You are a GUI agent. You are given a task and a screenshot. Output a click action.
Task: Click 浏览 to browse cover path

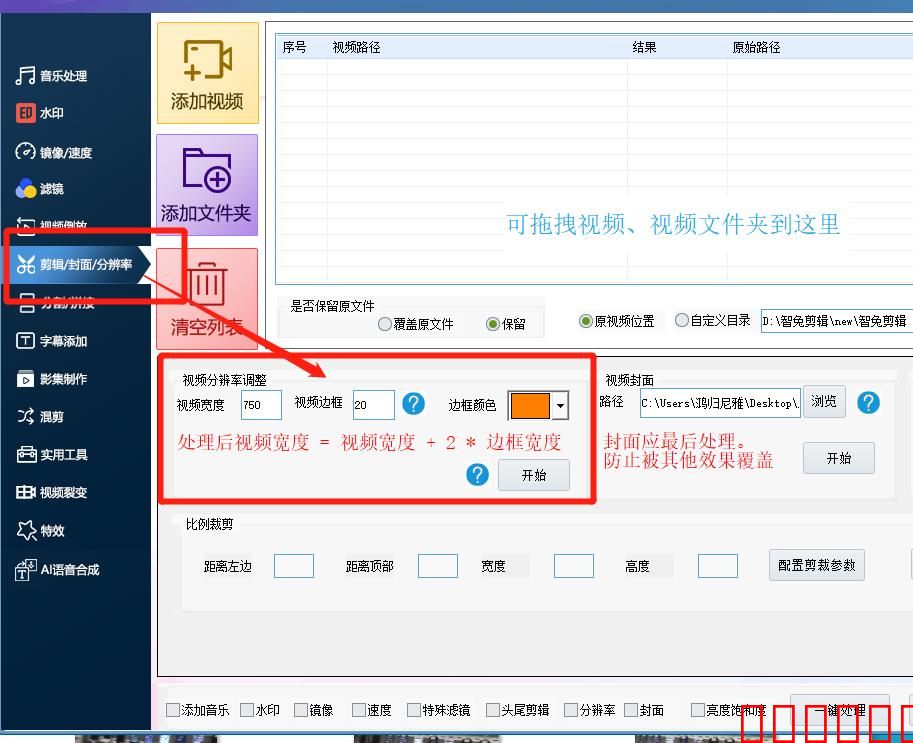[824, 401]
